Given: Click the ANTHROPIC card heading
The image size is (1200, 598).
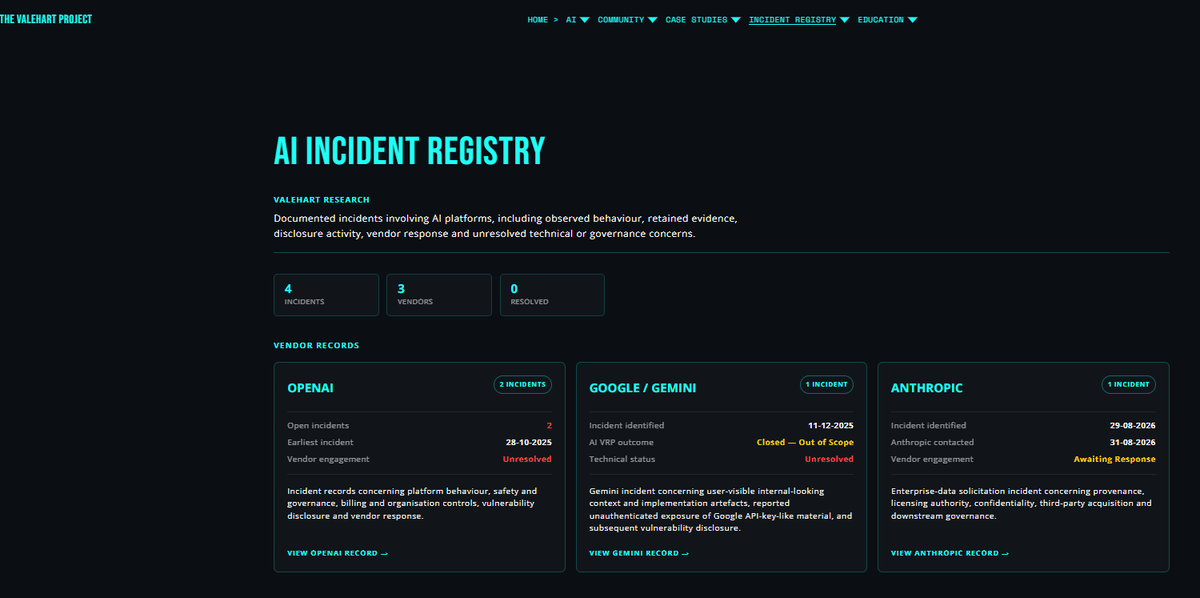Looking at the screenshot, I should (x=927, y=388).
